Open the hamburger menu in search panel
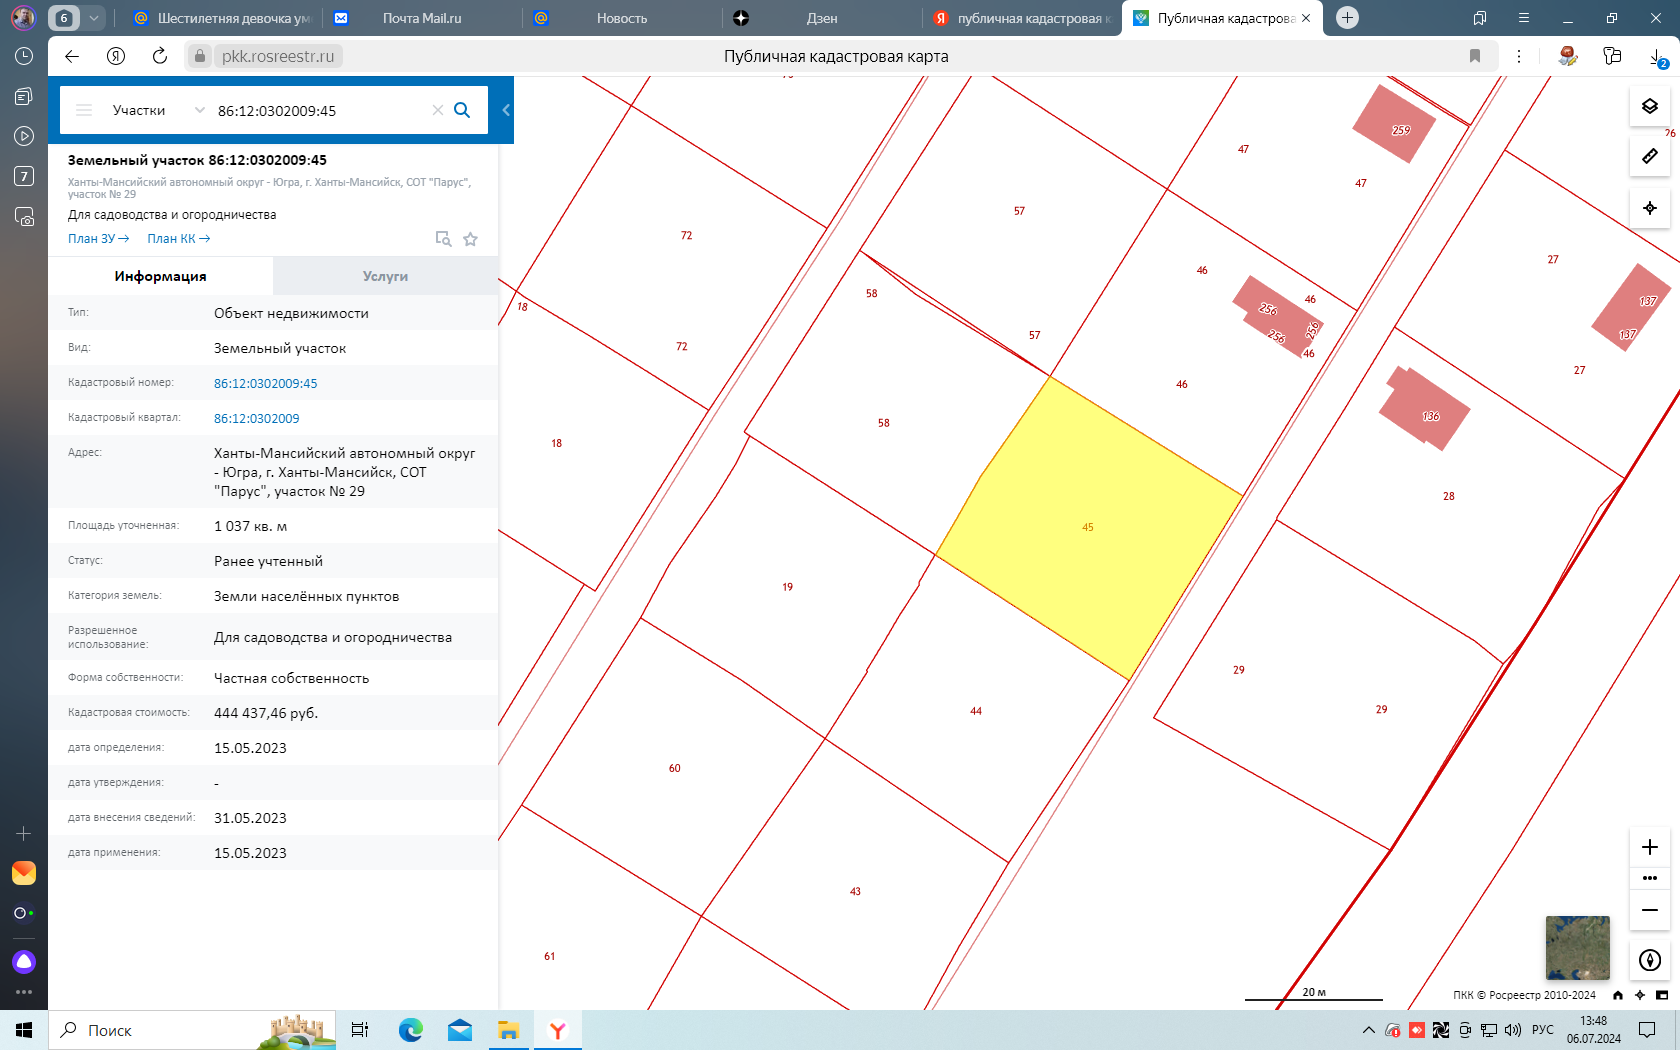The height and width of the screenshot is (1050, 1680). pos(84,110)
